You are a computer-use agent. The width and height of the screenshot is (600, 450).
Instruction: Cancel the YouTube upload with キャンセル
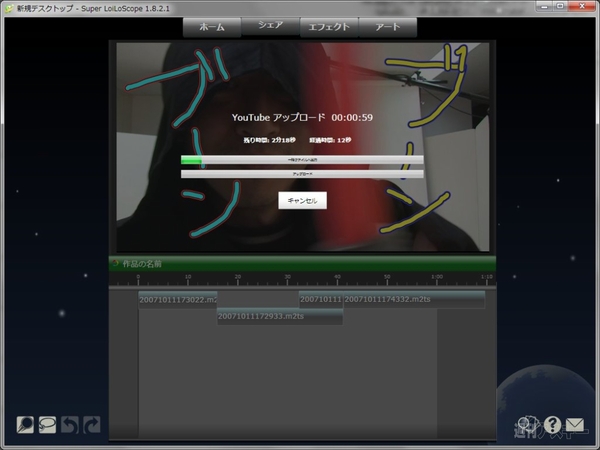pyautogui.click(x=302, y=201)
